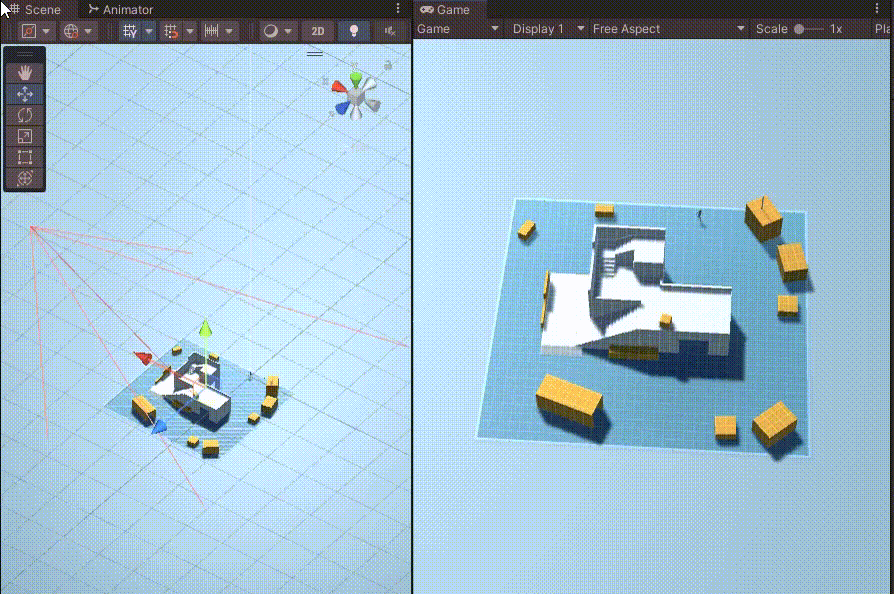
Task: Toggle the gizmo rotation lock
Action: click(x=388, y=66)
